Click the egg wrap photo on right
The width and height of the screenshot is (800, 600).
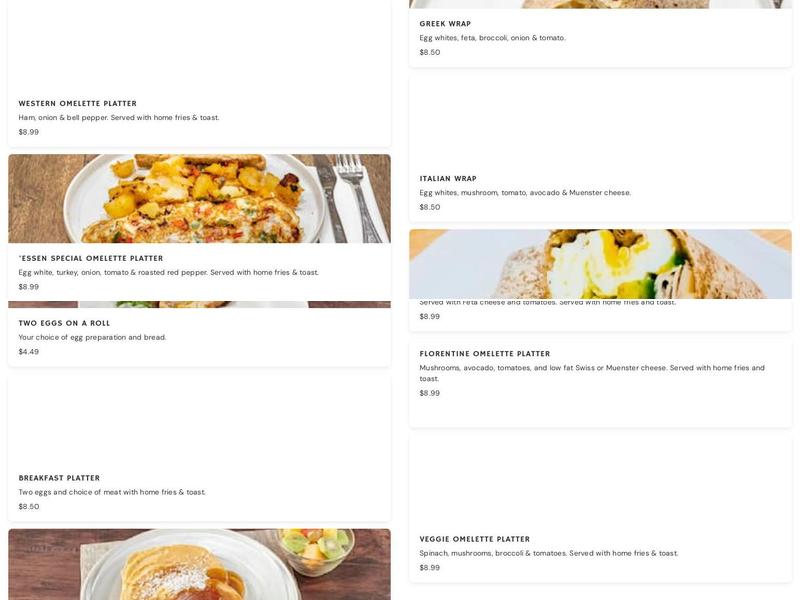(600, 263)
